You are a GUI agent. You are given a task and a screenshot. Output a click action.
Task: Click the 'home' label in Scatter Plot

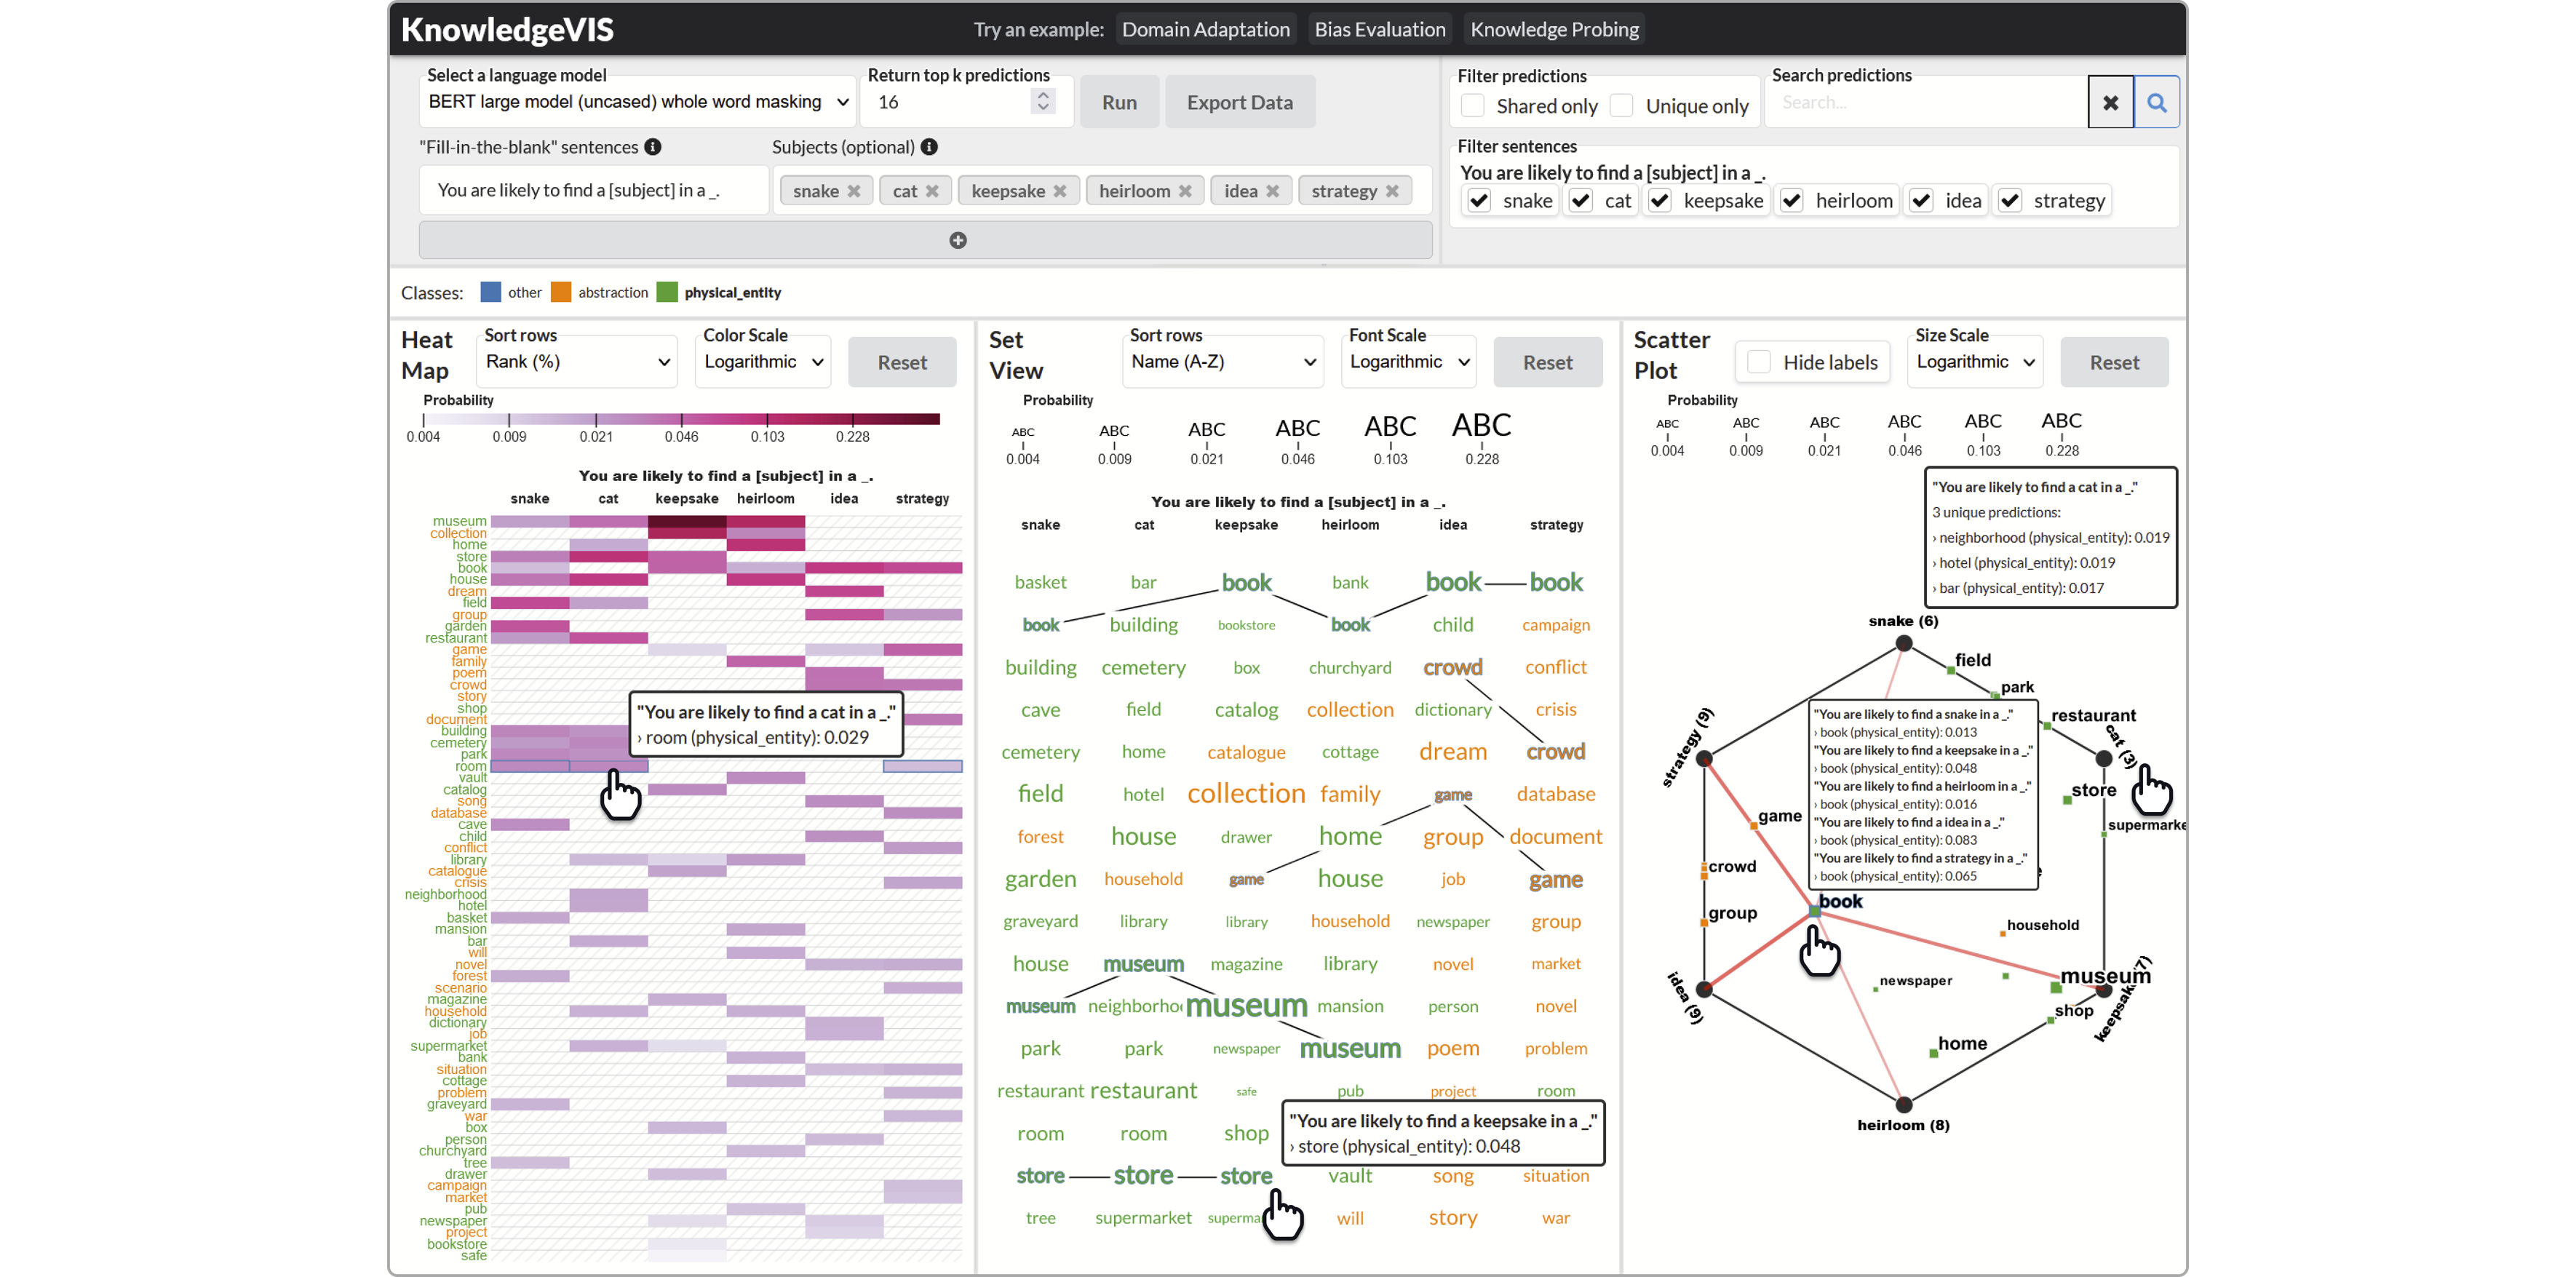pyautogui.click(x=1962, y=1043)
